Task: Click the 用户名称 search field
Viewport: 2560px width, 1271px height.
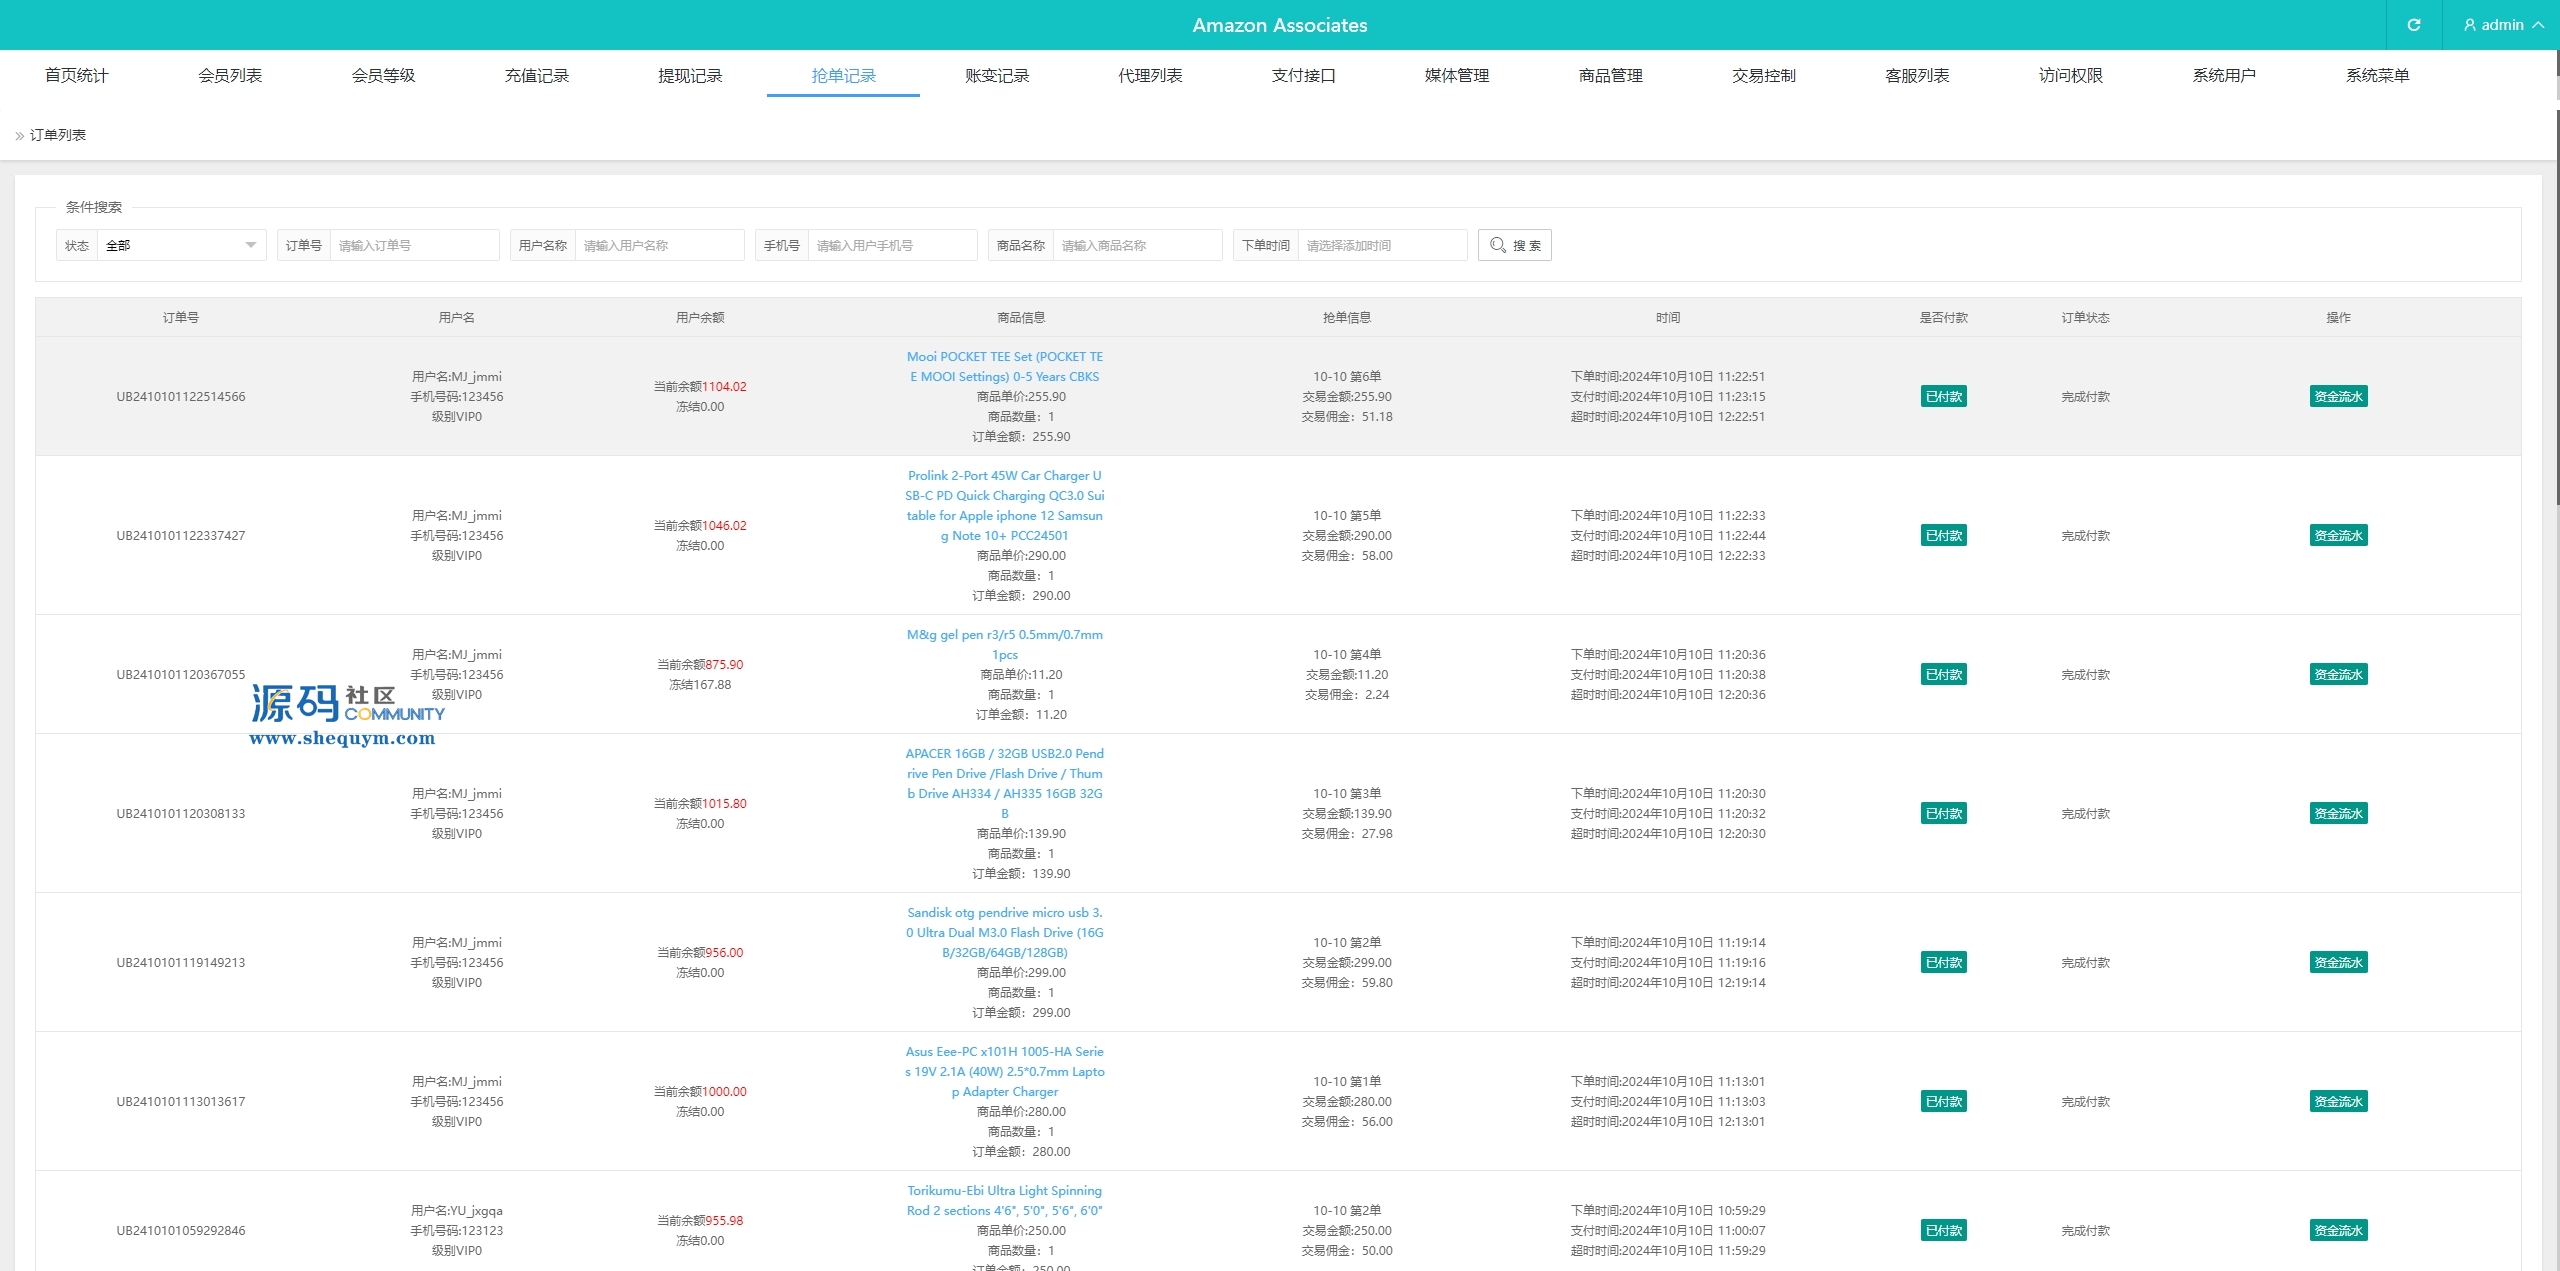Action: click(658, 245)
